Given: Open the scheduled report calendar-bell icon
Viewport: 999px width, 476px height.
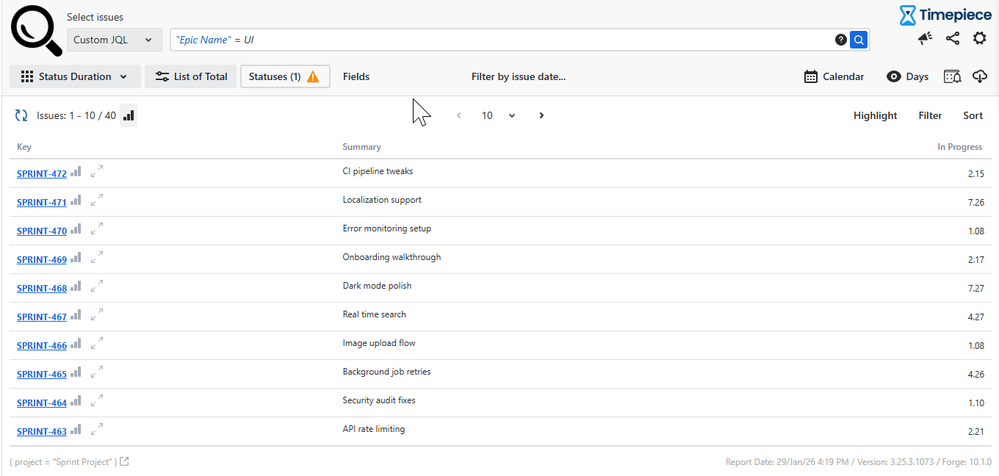Looking at the screenshot, I should coord(952,76).
